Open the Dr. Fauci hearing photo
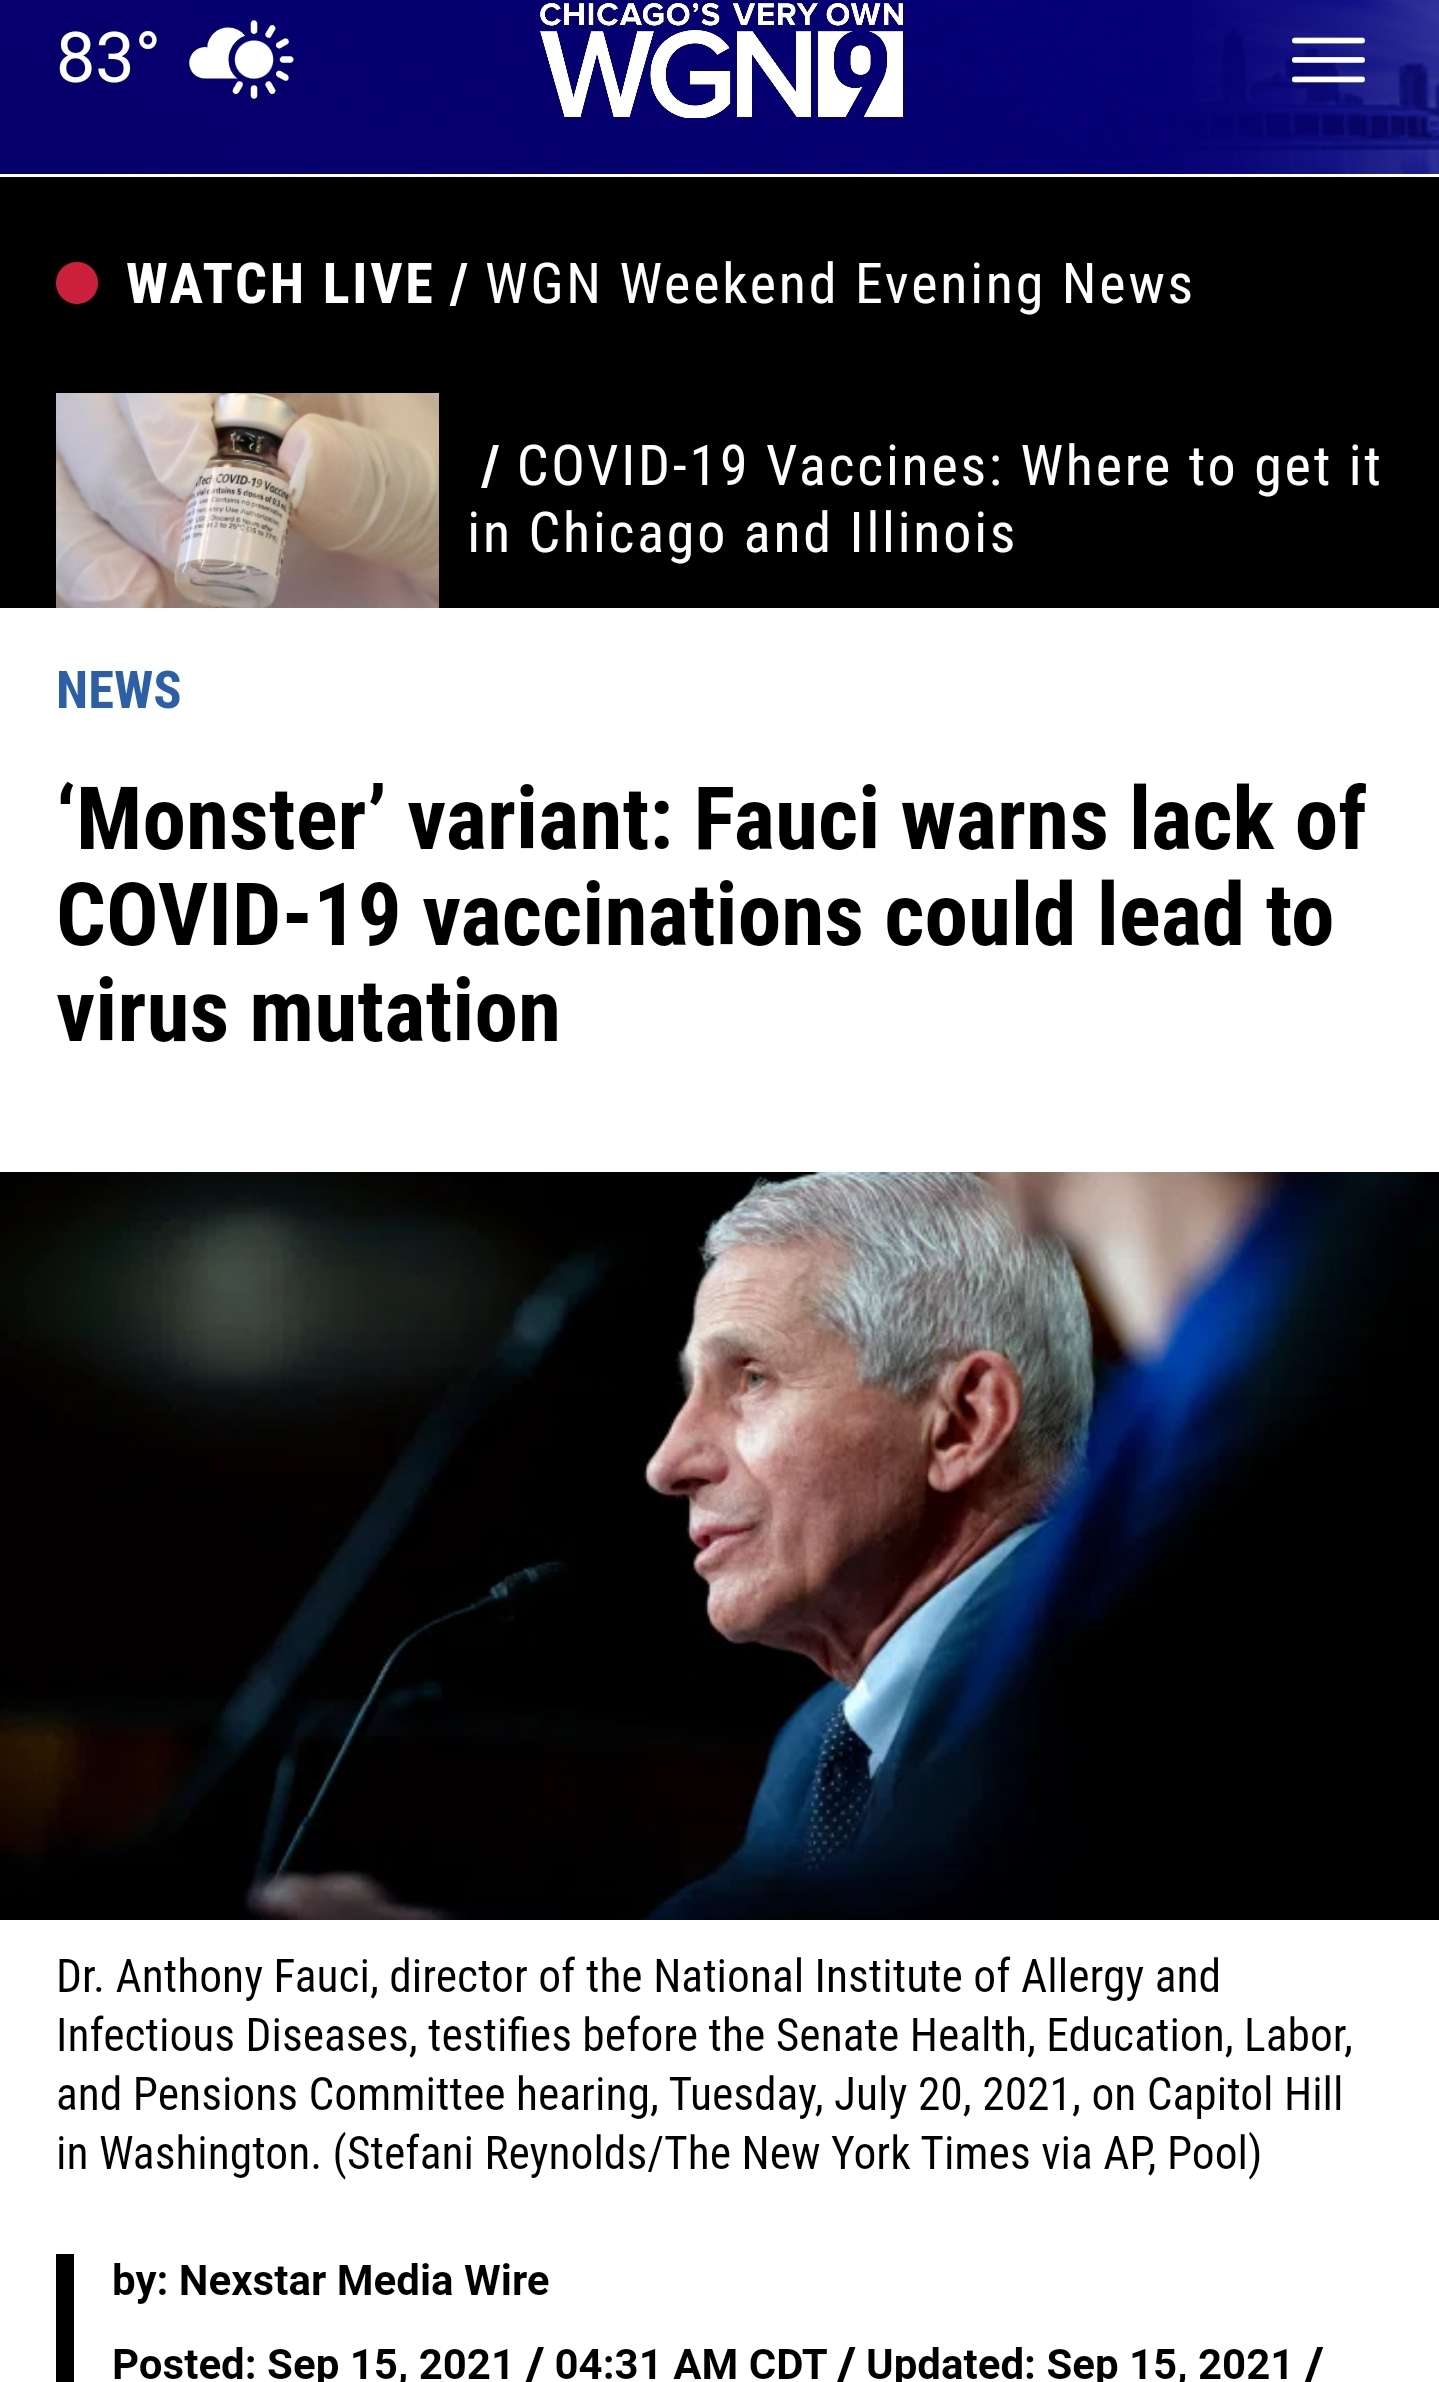Image resolution: width=1439 pixels, height=2382 pixels. (719, 1545)
